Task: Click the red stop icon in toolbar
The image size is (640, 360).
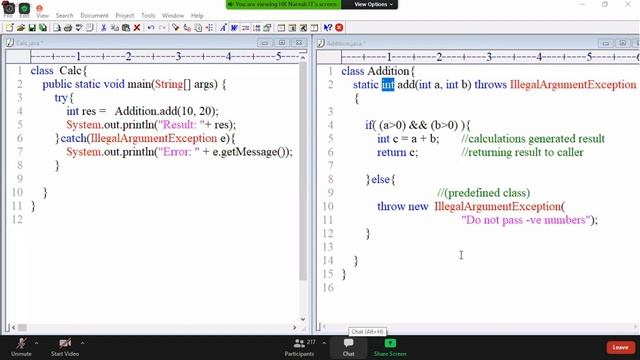Action: pyautogui.click(x=339, y=28)
